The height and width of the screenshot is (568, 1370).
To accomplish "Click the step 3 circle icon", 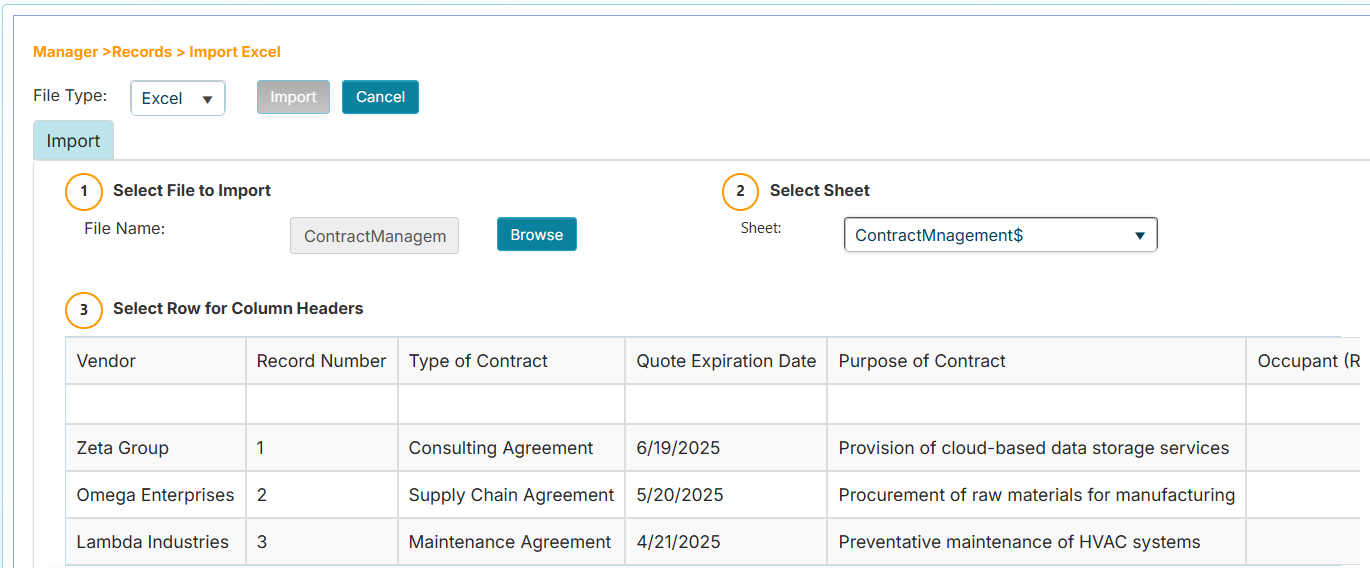I will coord(84,310).
